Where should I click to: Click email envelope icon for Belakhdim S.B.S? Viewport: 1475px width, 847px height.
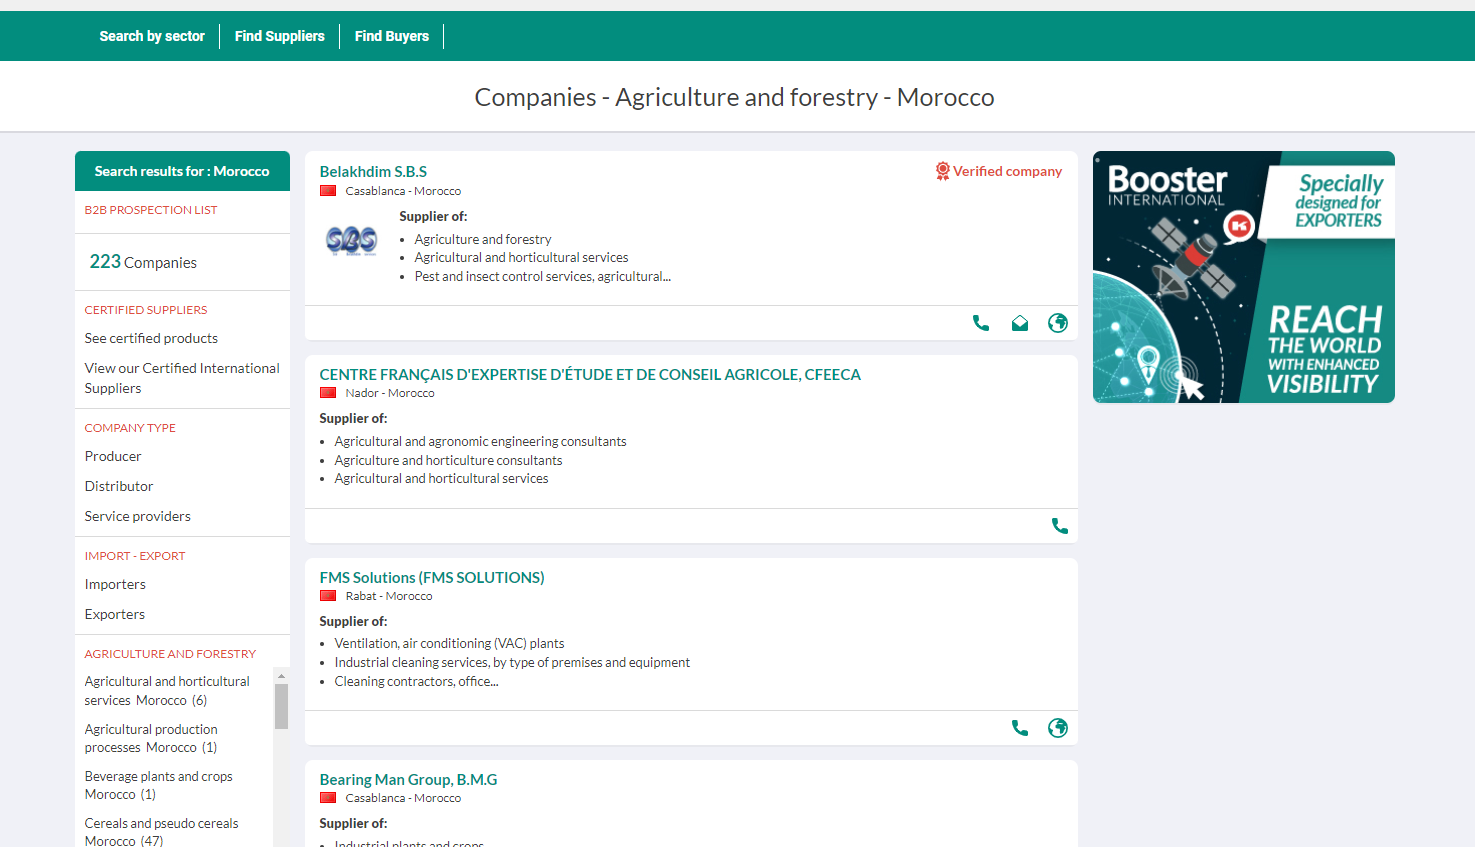pos(1020,323)
